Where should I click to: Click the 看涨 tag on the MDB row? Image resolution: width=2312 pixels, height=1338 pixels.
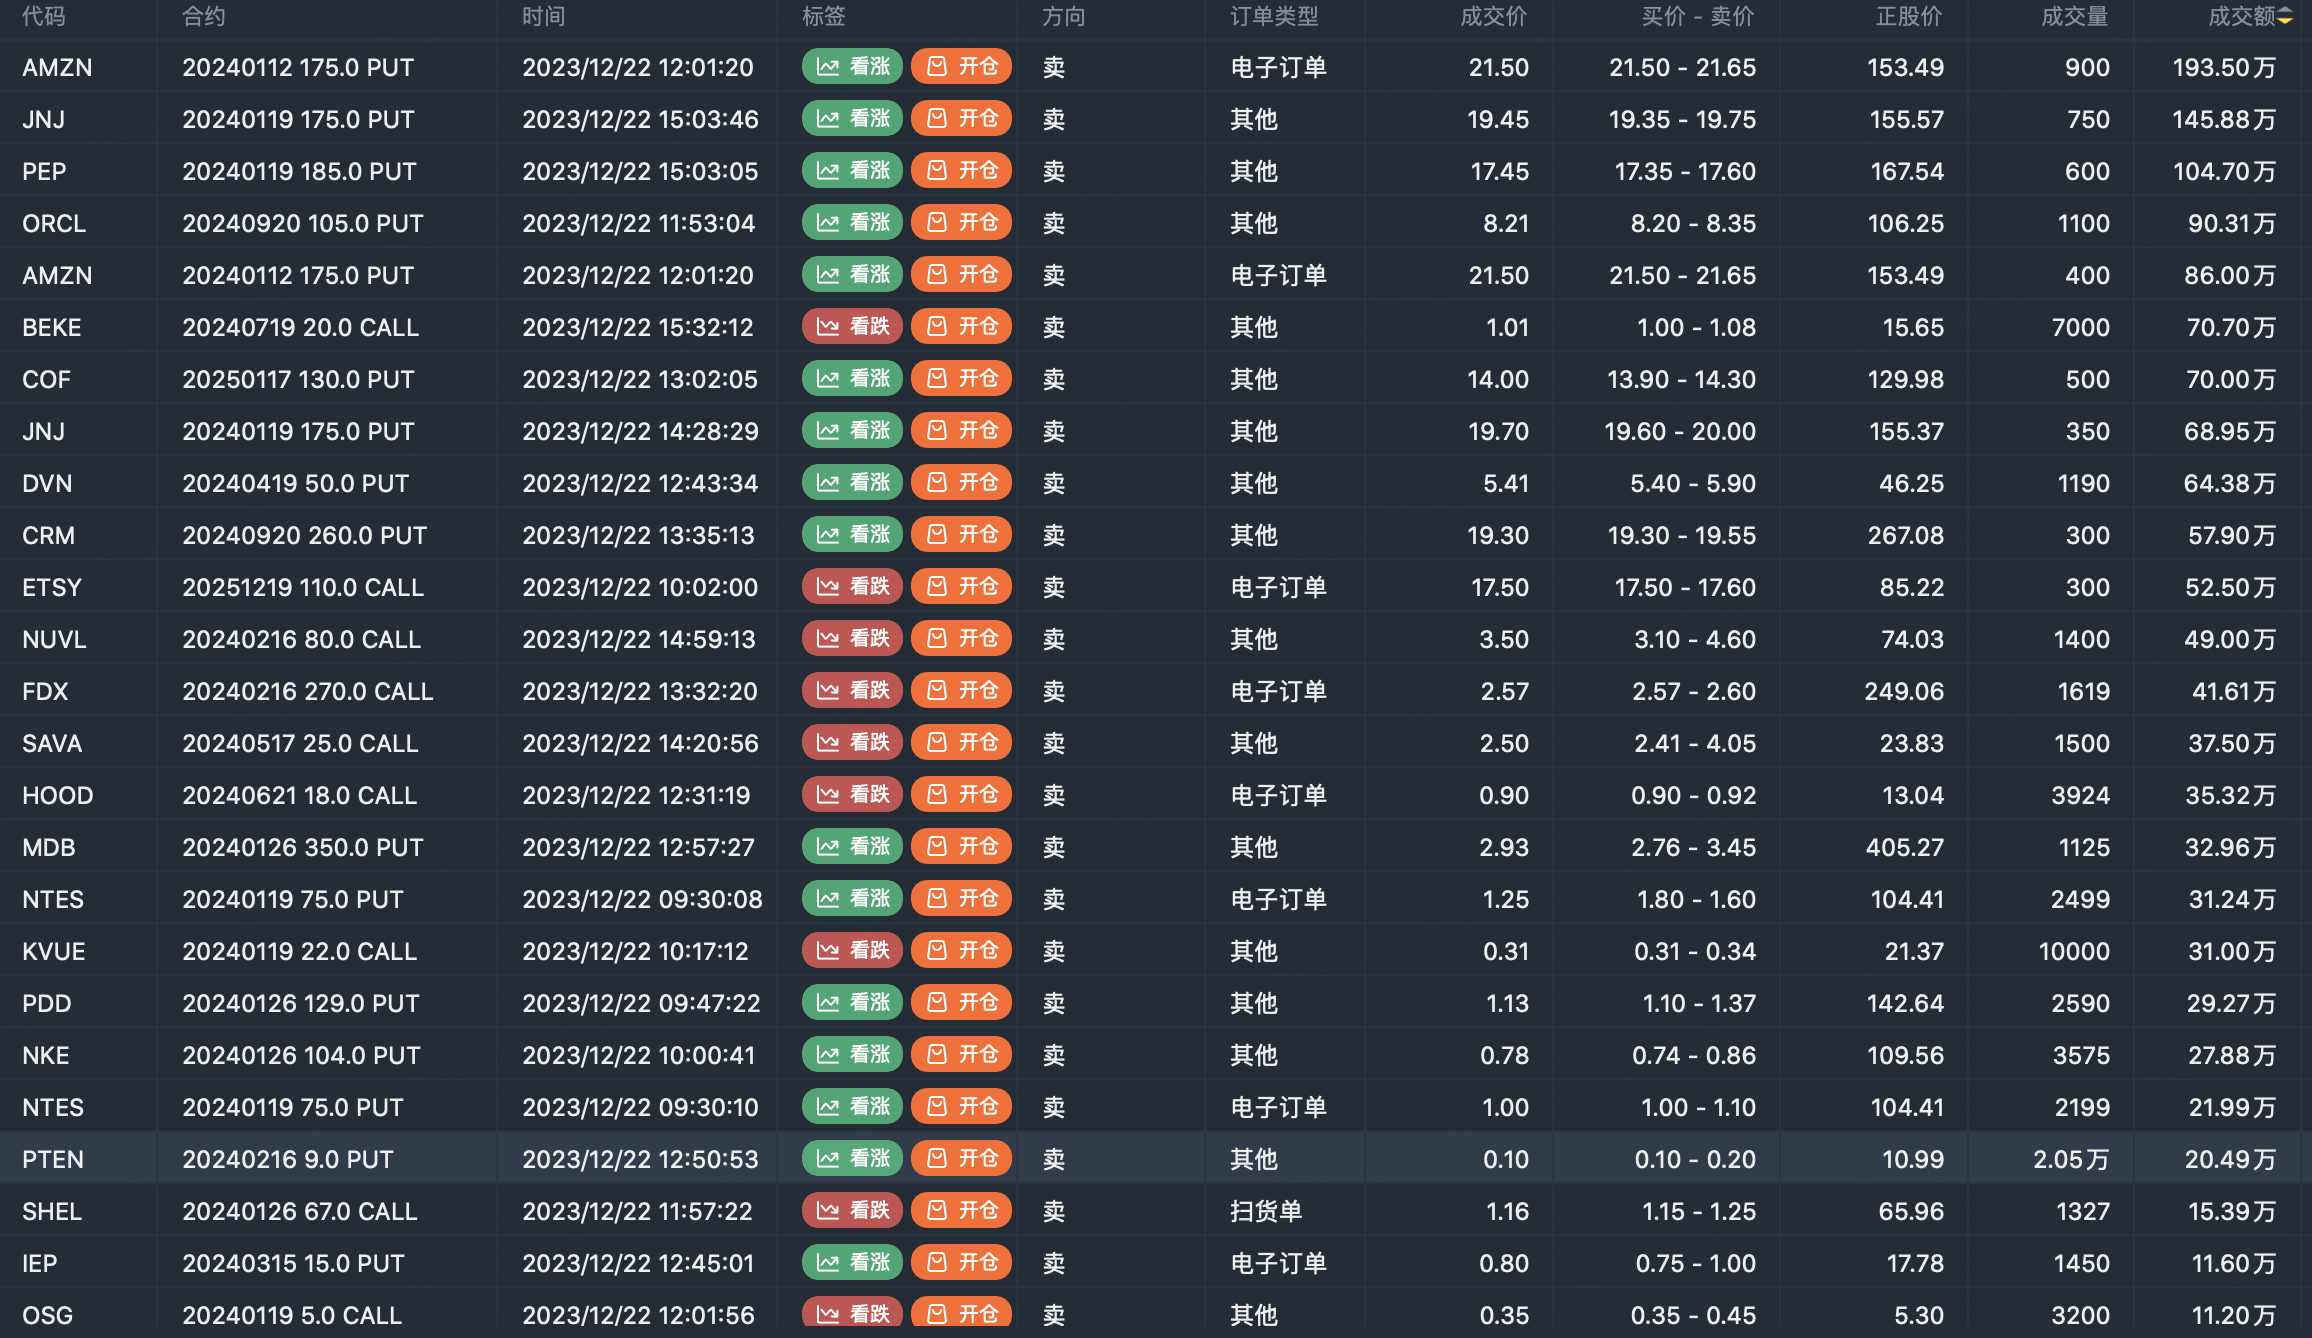click(852, 846)
